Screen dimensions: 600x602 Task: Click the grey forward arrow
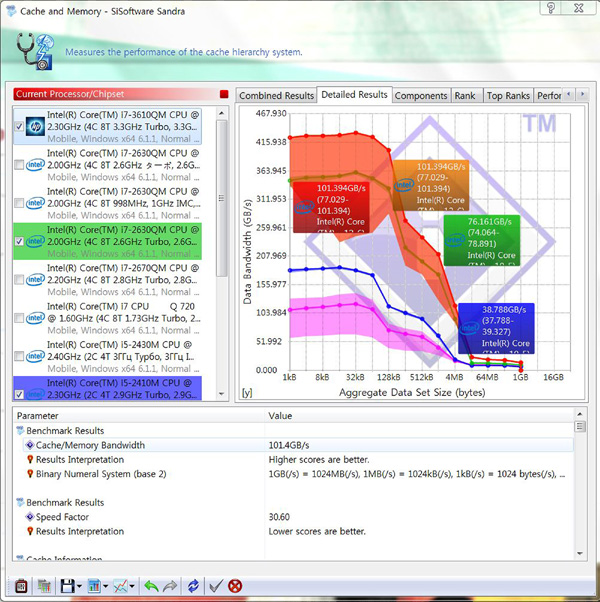170,586
